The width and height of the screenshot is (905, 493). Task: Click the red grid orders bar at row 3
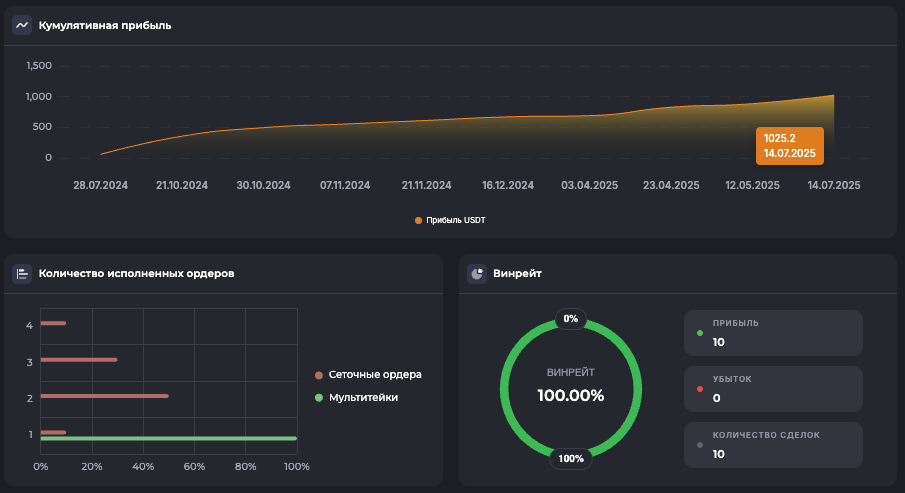(79, 360)
